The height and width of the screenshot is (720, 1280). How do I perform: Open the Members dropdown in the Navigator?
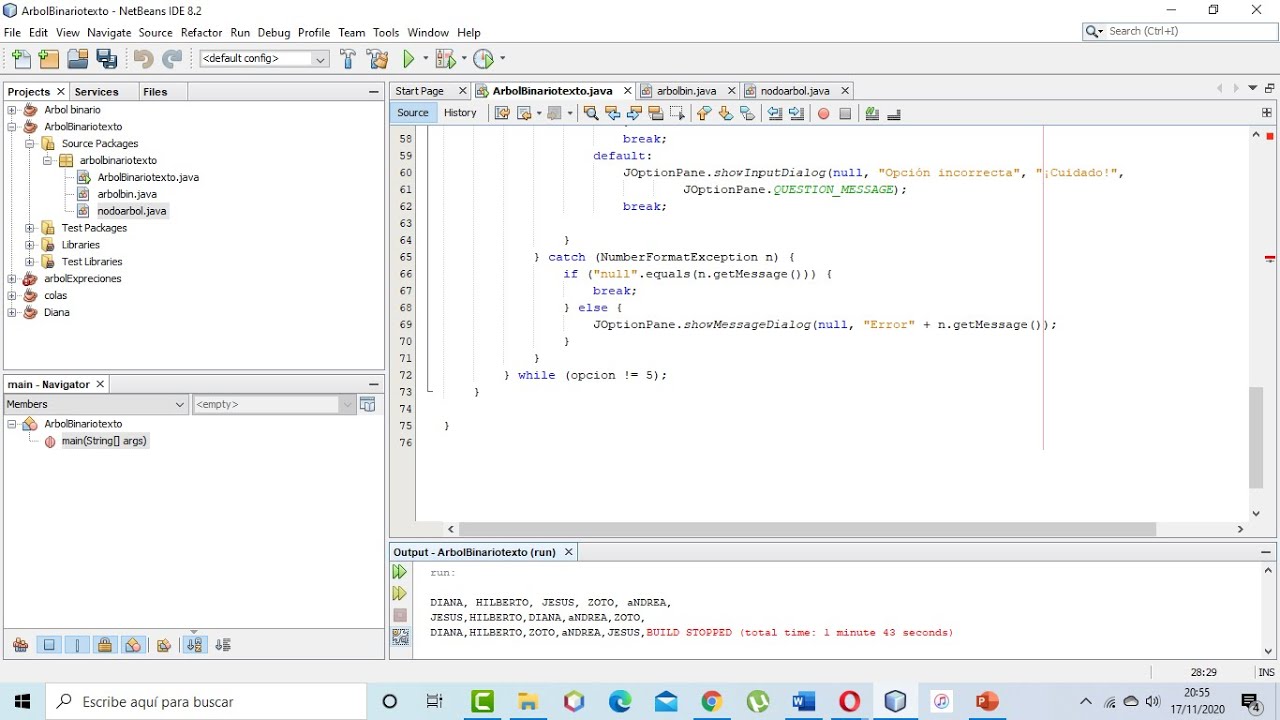(x=96, y=404)
